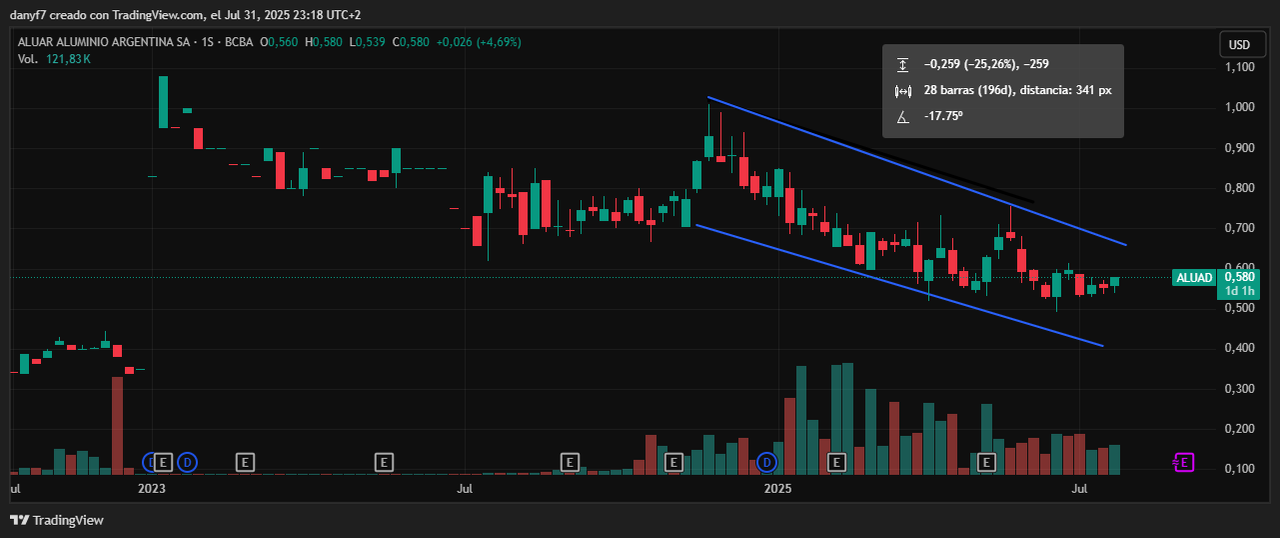Click the high value H0,580
1280x538 pixels.
tap(324, 42)
